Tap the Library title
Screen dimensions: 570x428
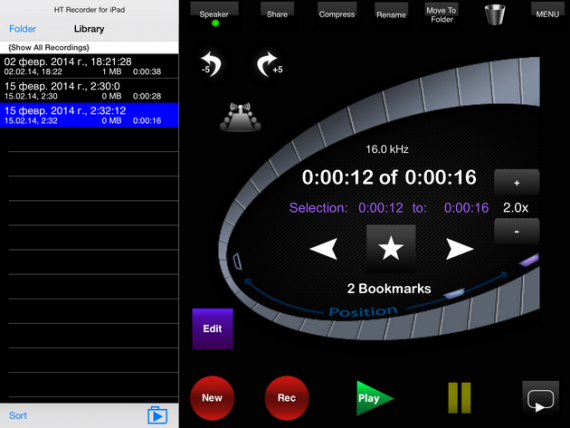(x=89, y=29)
